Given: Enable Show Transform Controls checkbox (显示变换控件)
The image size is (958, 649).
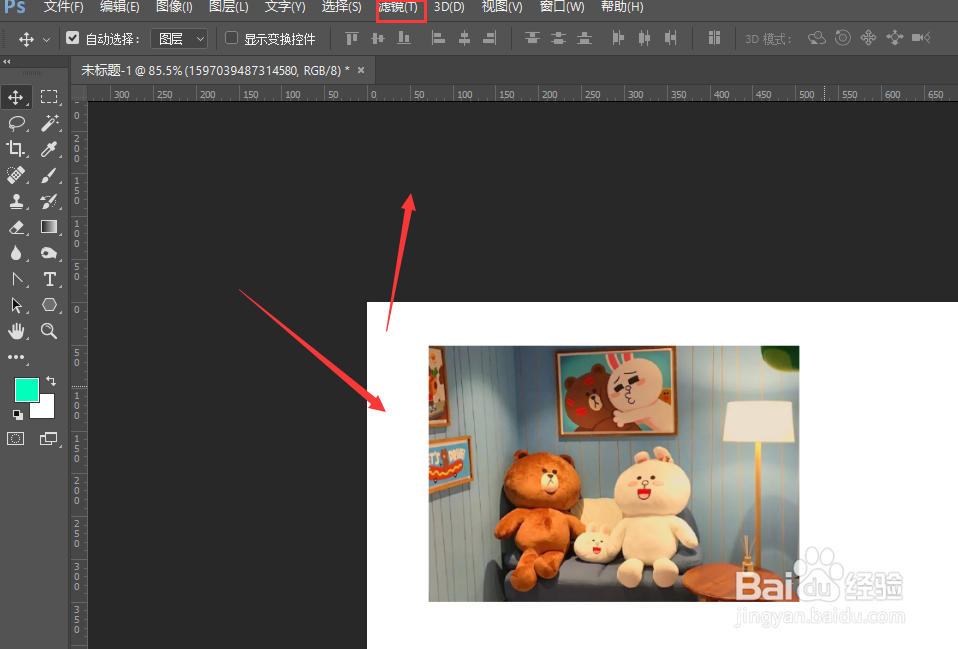Looking at the screenshot, I should click(x=232, y=38).
